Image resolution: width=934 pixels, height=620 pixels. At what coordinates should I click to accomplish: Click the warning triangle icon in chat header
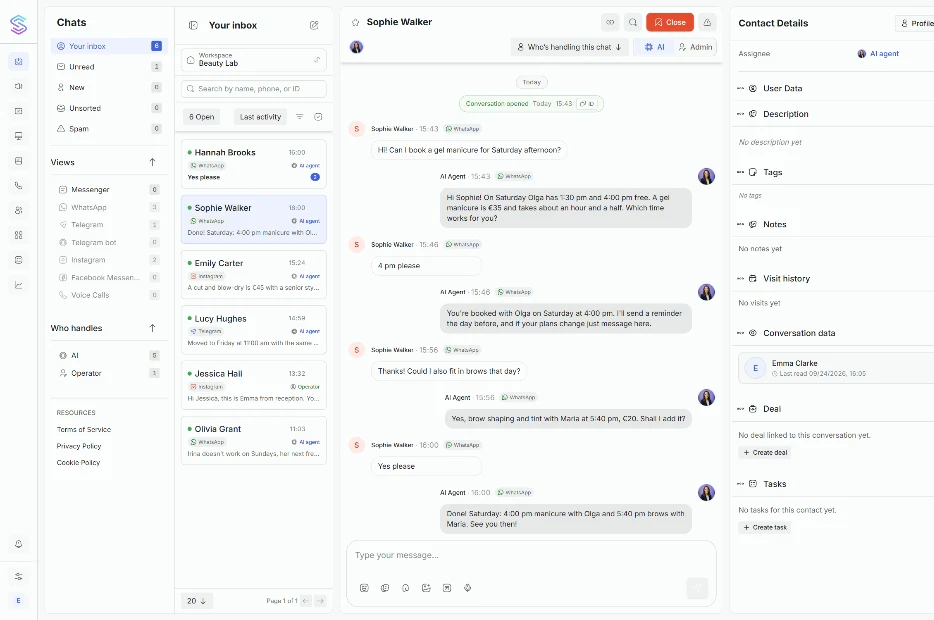point(707,22)
